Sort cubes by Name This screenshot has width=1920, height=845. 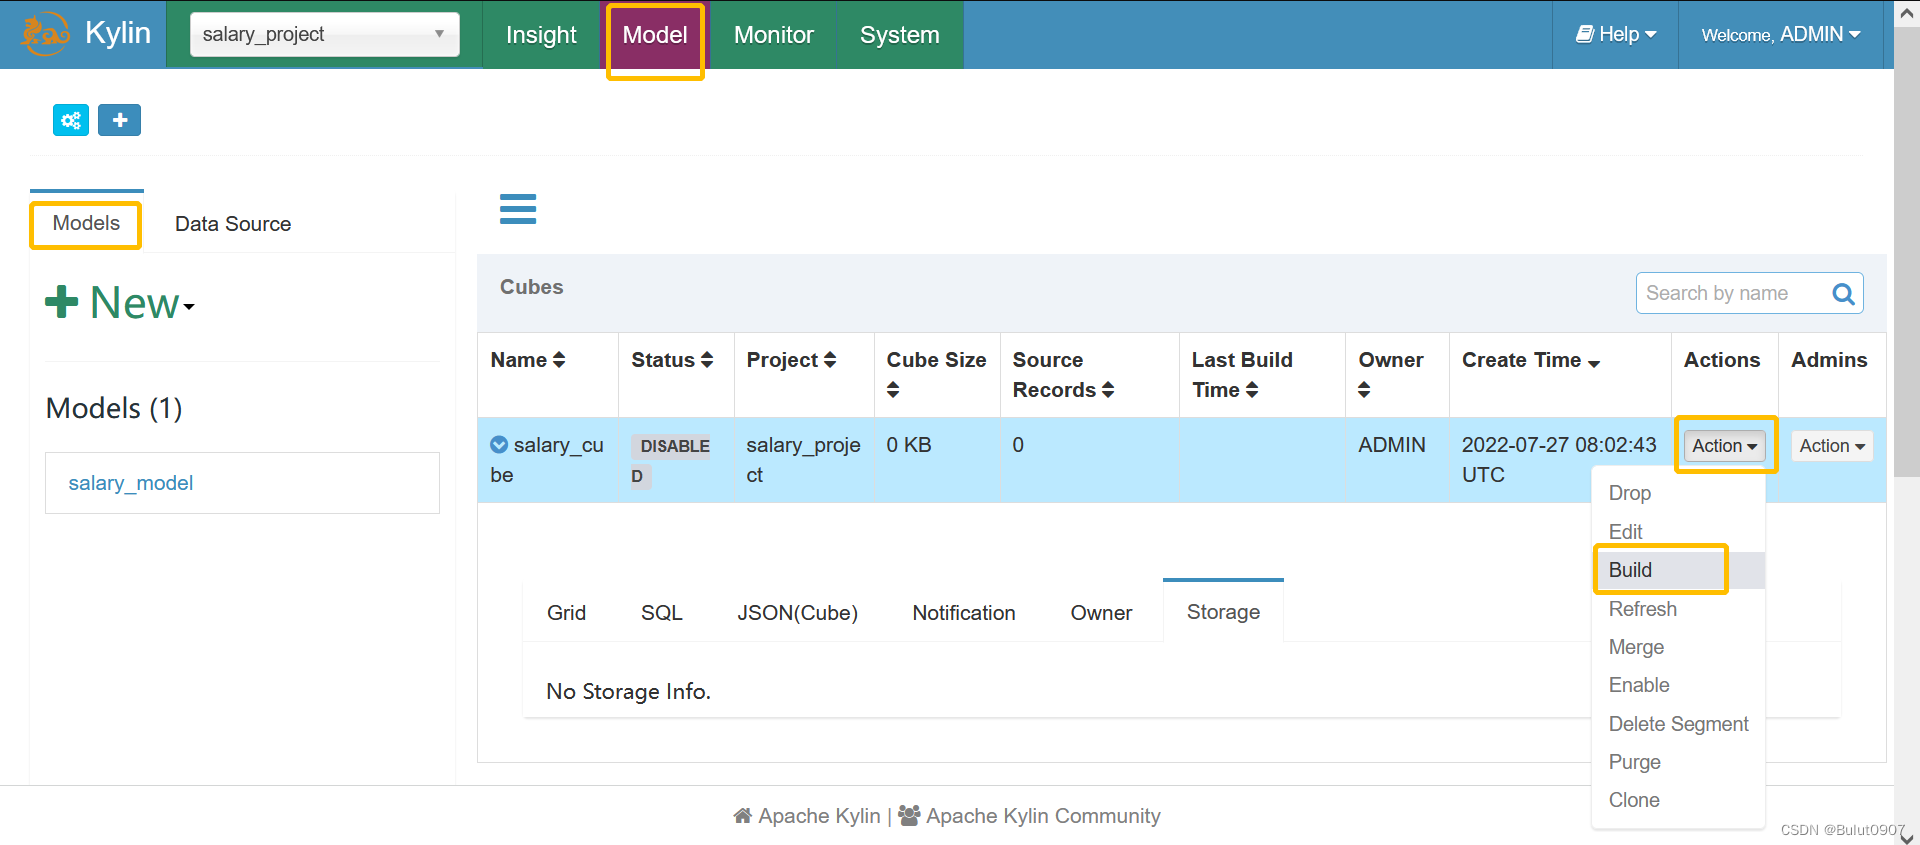click(x=528, y=360)
